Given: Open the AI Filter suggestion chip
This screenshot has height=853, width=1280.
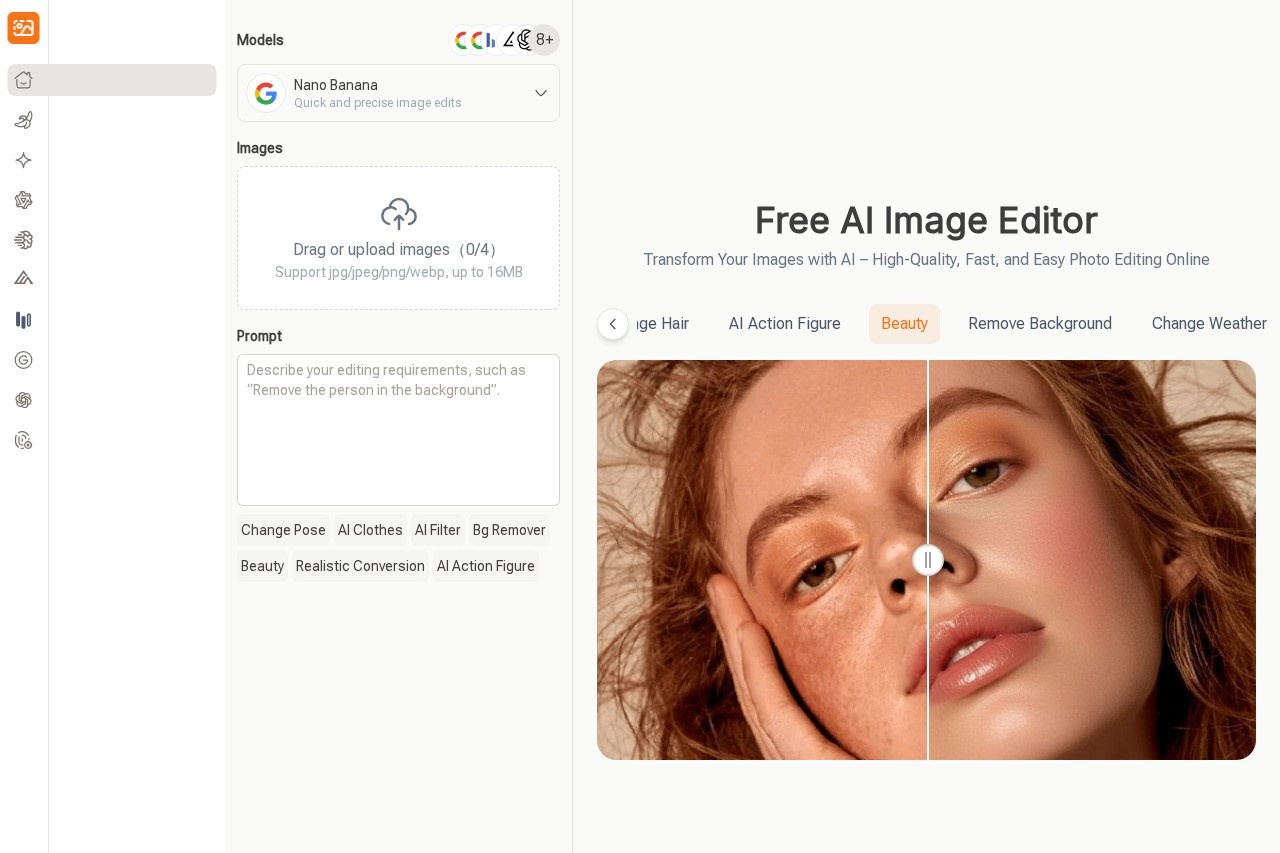Looking at the screenshot, I should tap(438, 530).
